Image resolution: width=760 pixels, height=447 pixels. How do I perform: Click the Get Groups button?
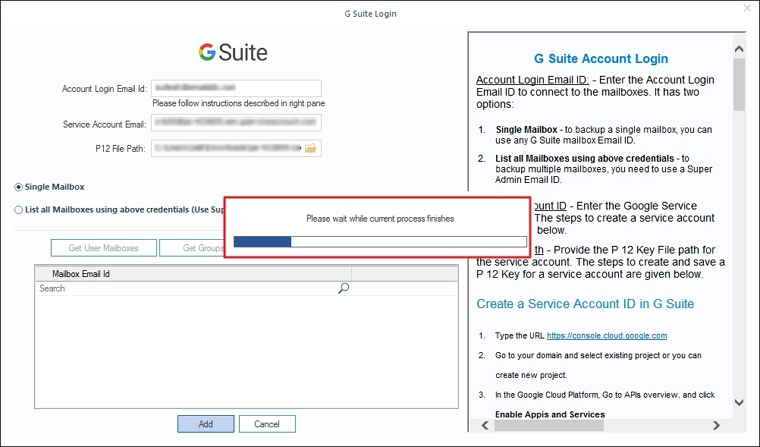192,248
